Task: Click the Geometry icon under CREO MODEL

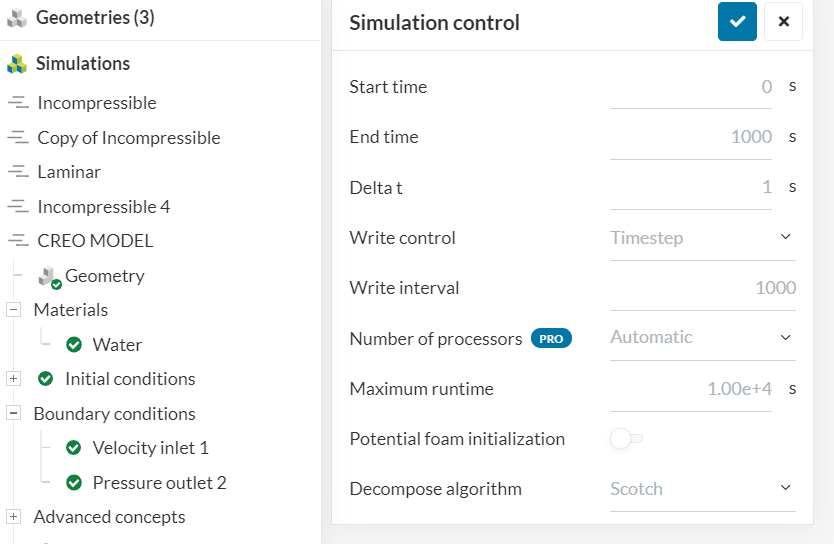Action: click(x=48, y=277)
